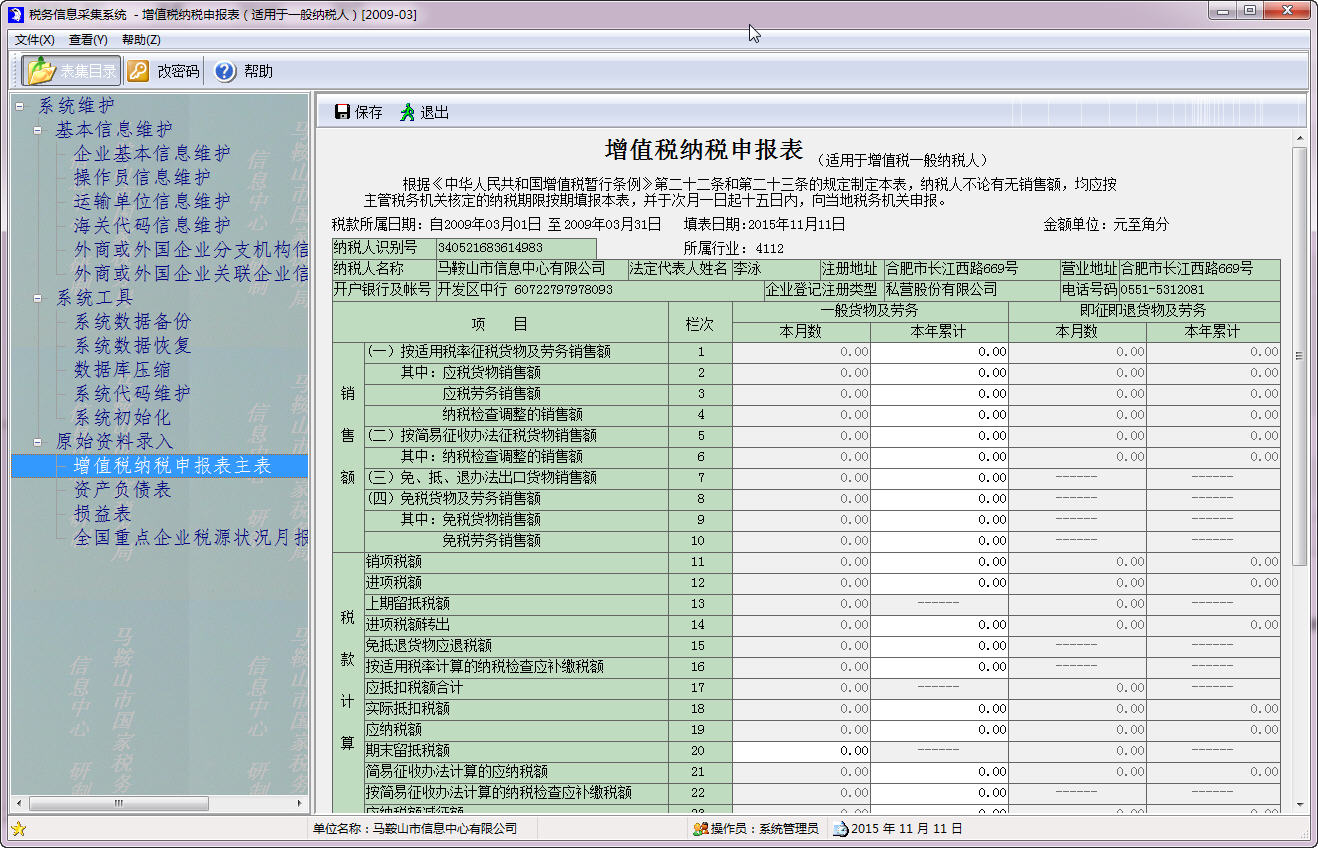Click the operator icon in status bar
1318x848 pixels.
(701, 829)
